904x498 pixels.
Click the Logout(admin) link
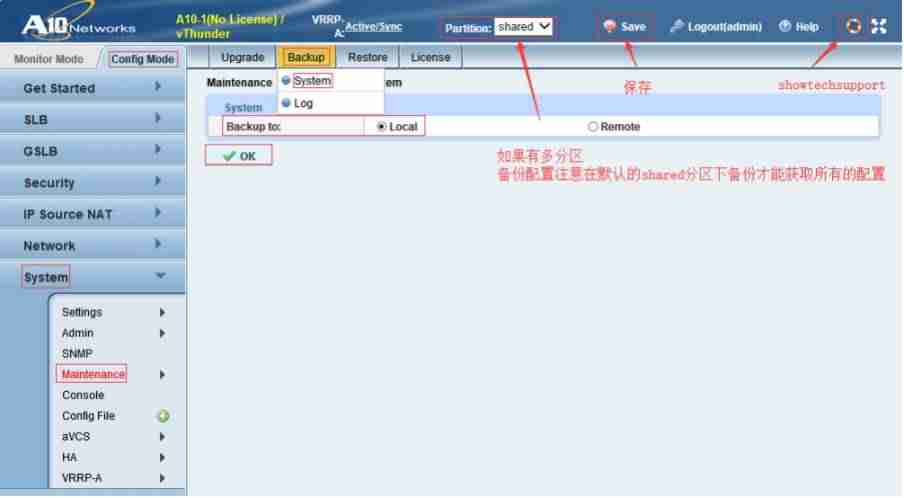[x=724, y=27]
